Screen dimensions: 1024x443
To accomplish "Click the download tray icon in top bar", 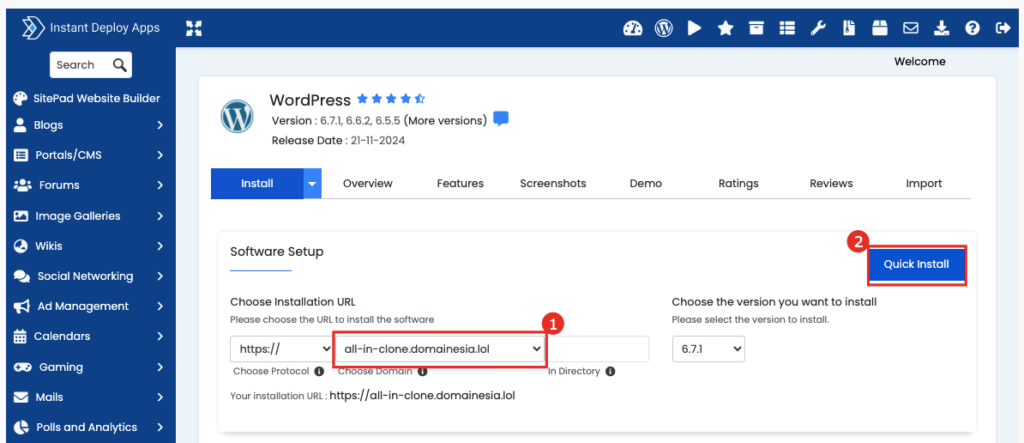I will tap(941, 28).
